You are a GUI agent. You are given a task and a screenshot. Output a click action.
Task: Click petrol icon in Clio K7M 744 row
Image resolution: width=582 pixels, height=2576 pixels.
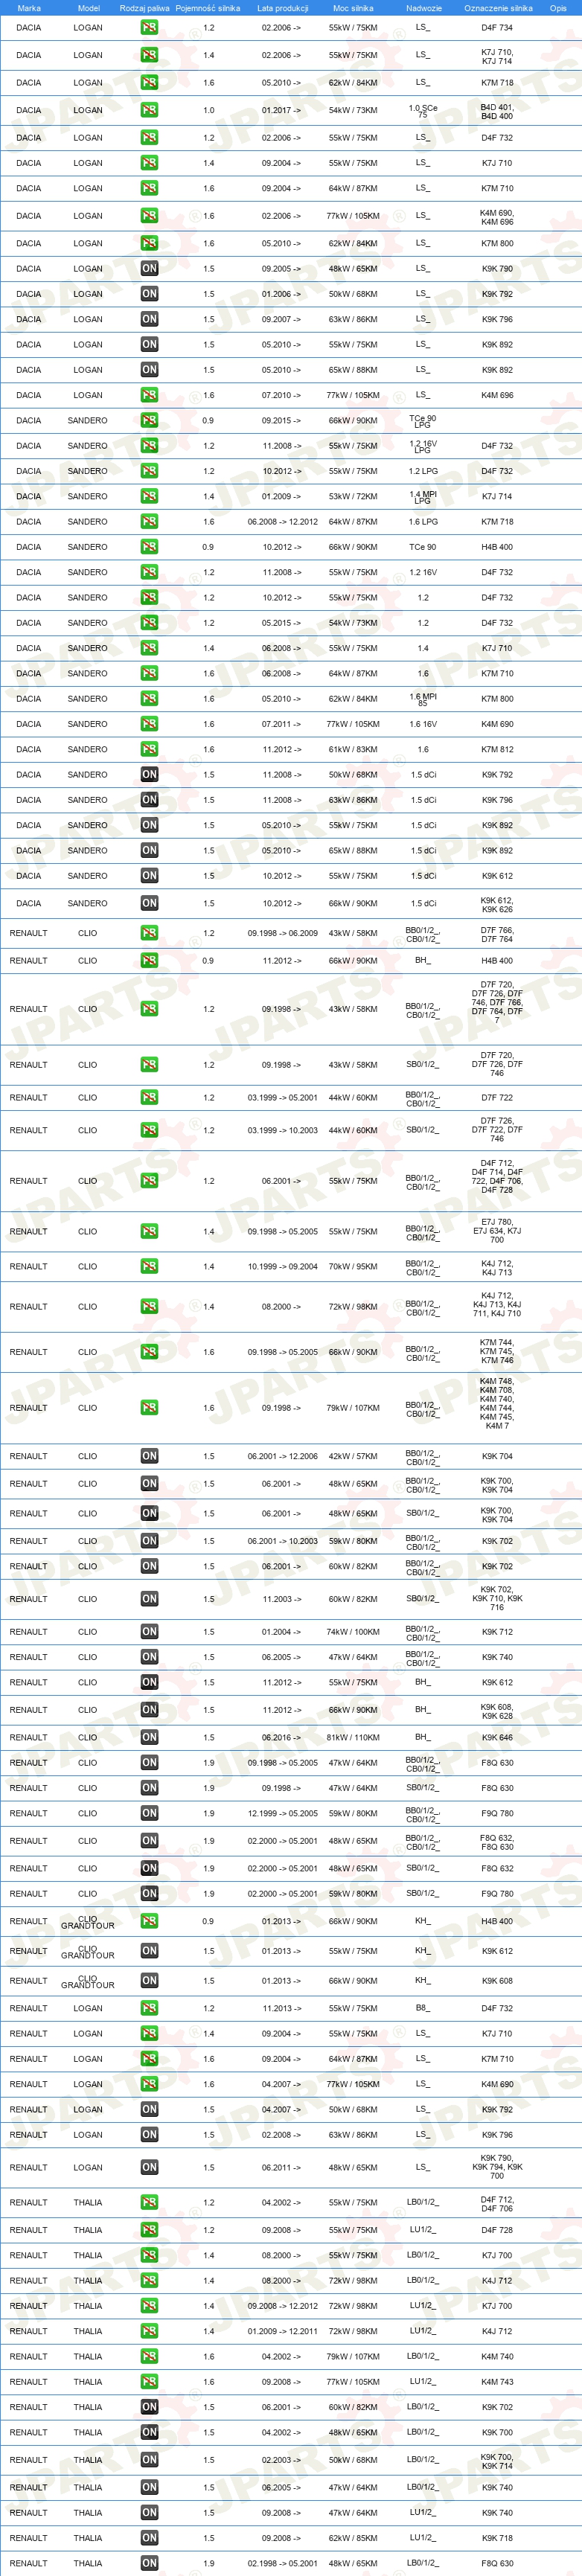click(x=149, y=1351)
